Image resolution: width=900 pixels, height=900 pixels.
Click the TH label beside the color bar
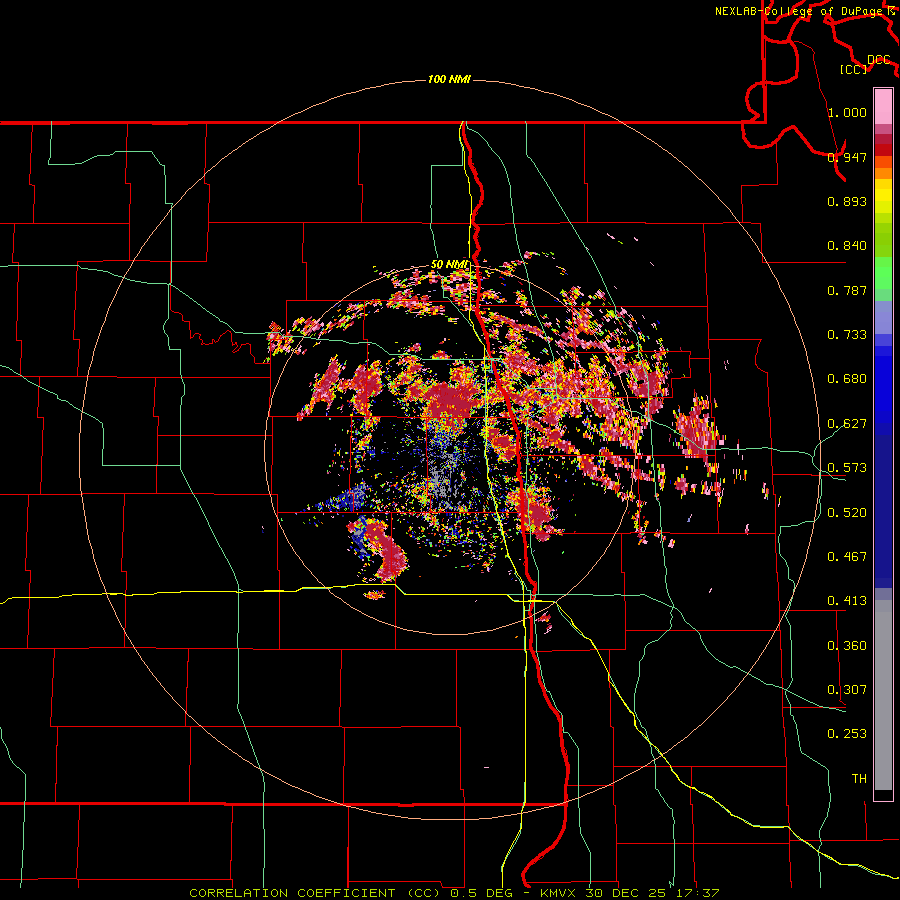pyautogui.click(x=859, y=779)
